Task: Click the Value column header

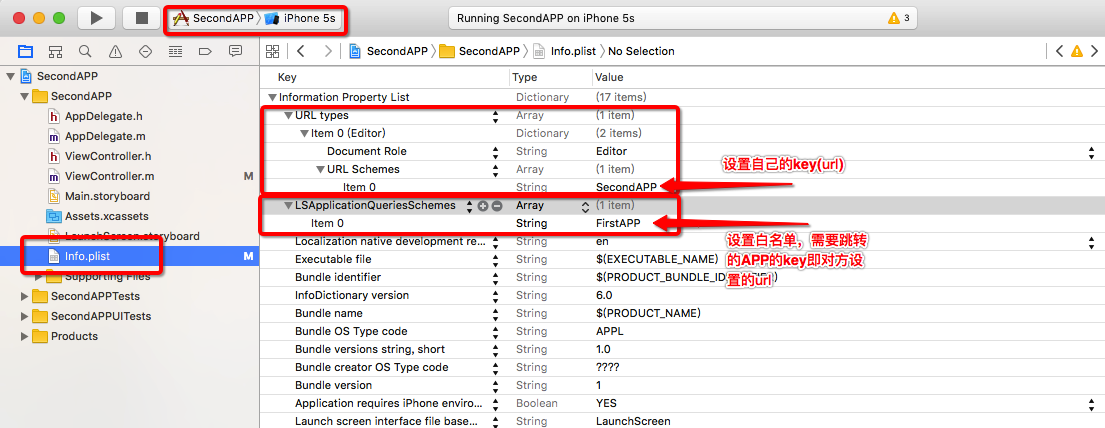Action: tap(609, 77)
